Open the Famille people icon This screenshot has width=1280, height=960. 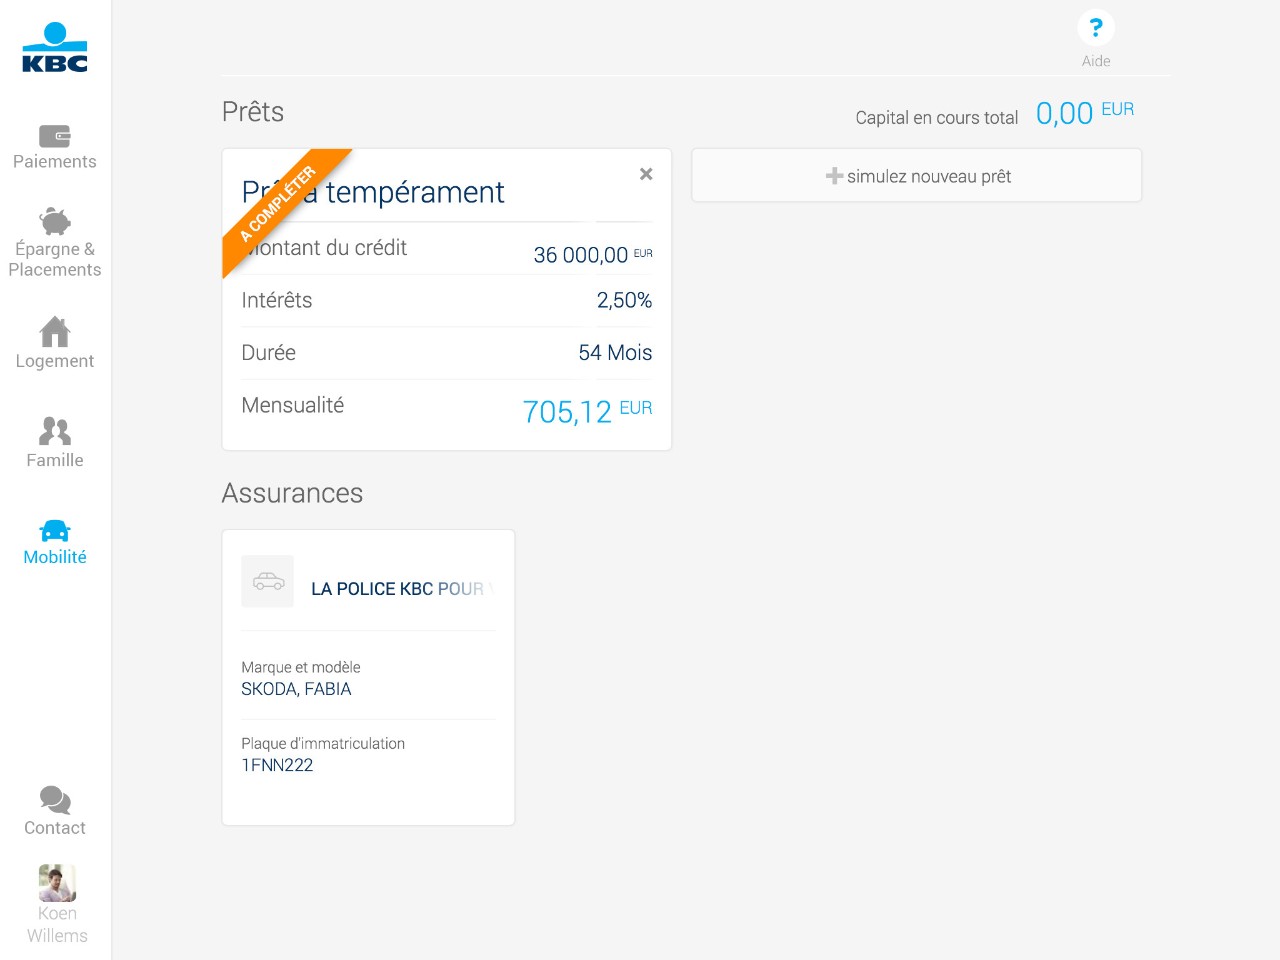coord(55,431)
